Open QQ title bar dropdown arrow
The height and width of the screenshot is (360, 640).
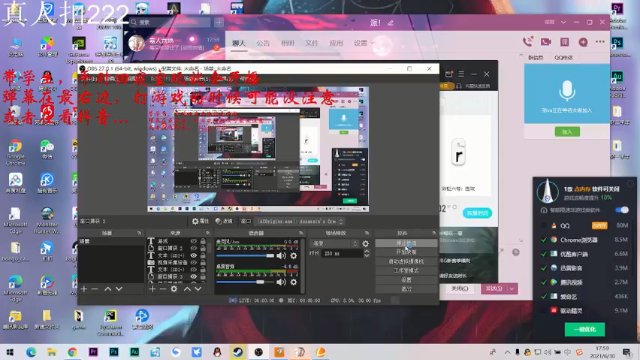pos(563,22)
